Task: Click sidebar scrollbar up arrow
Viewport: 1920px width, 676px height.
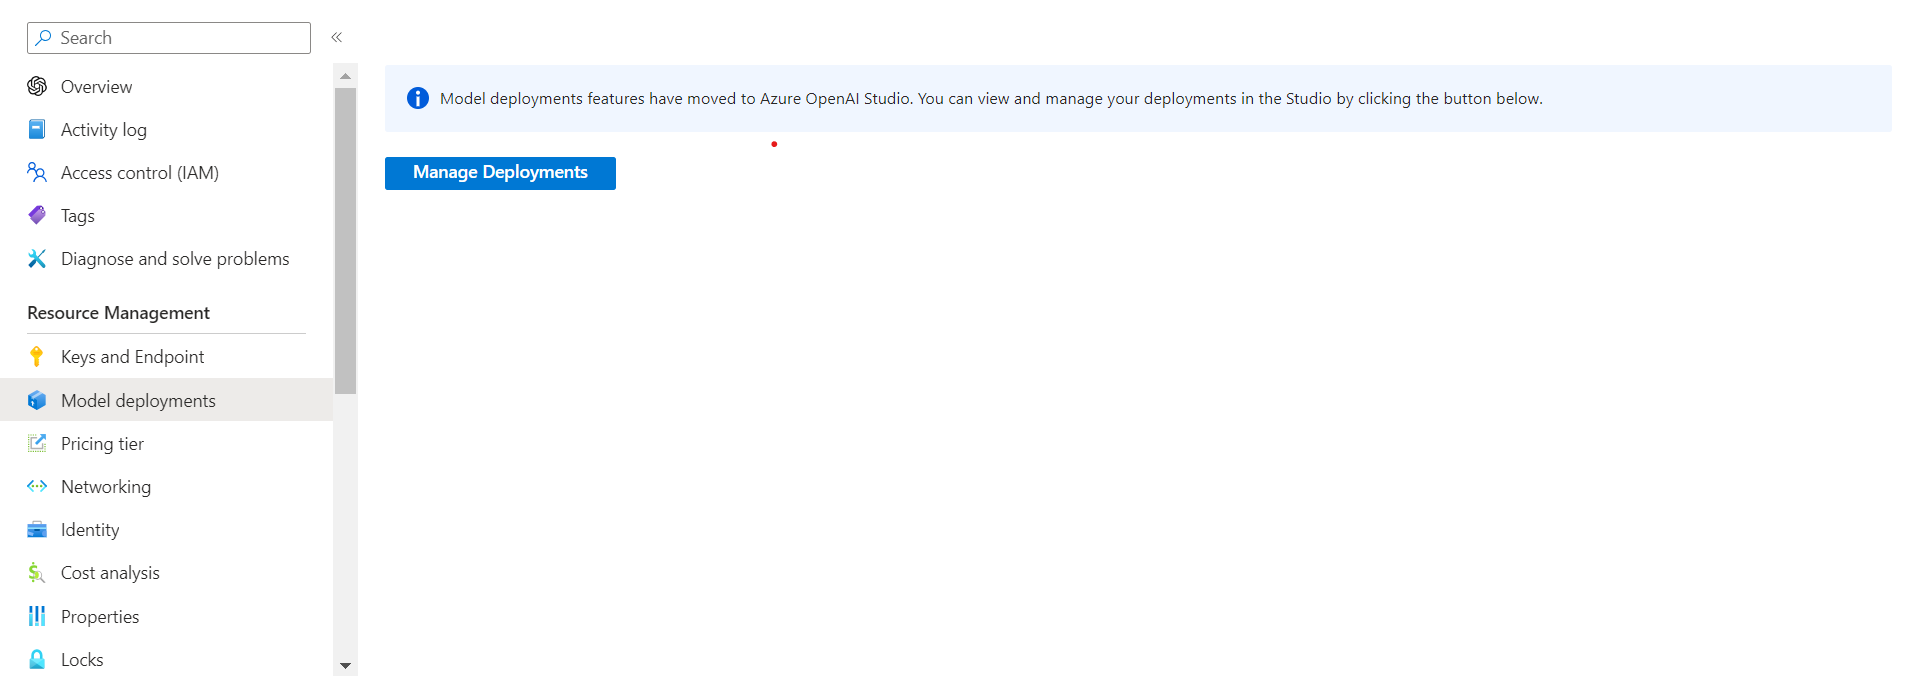Action: click(x=345, y=76)
